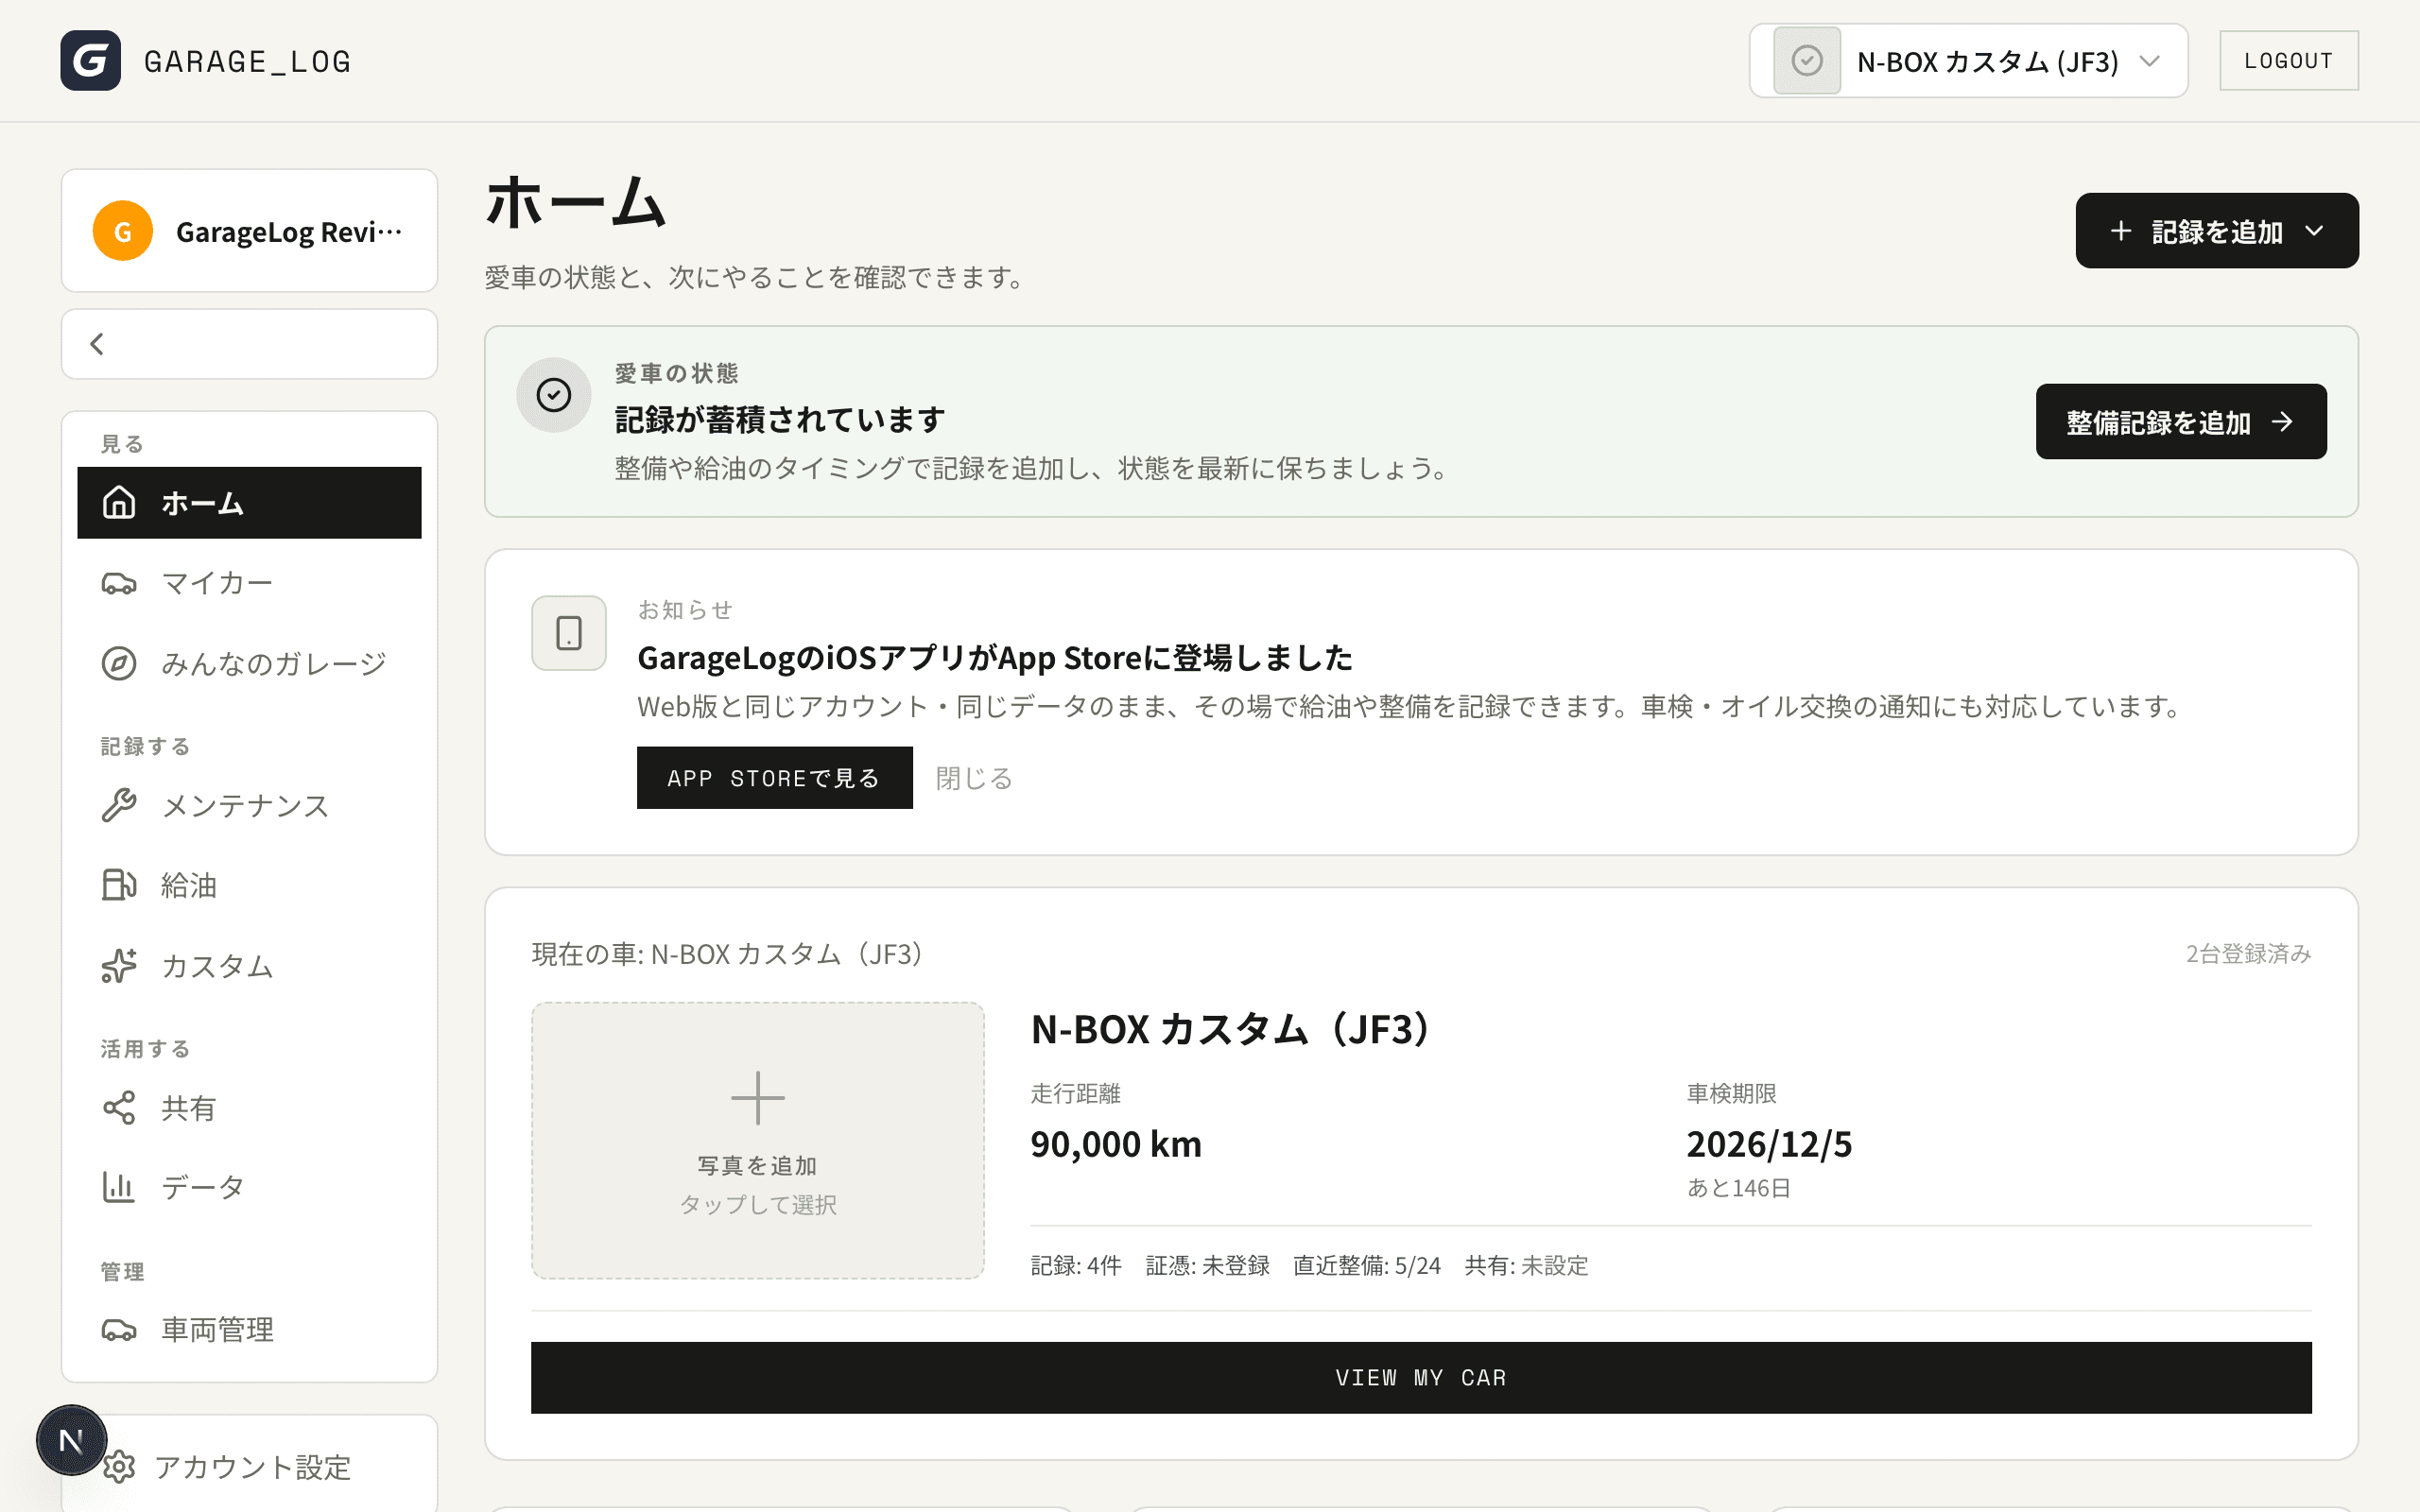This screenshot has height=1512, width=2420.
Task: Click the GarageLogのiOSアプリ announcement headline
Action: tap(994, 658)
